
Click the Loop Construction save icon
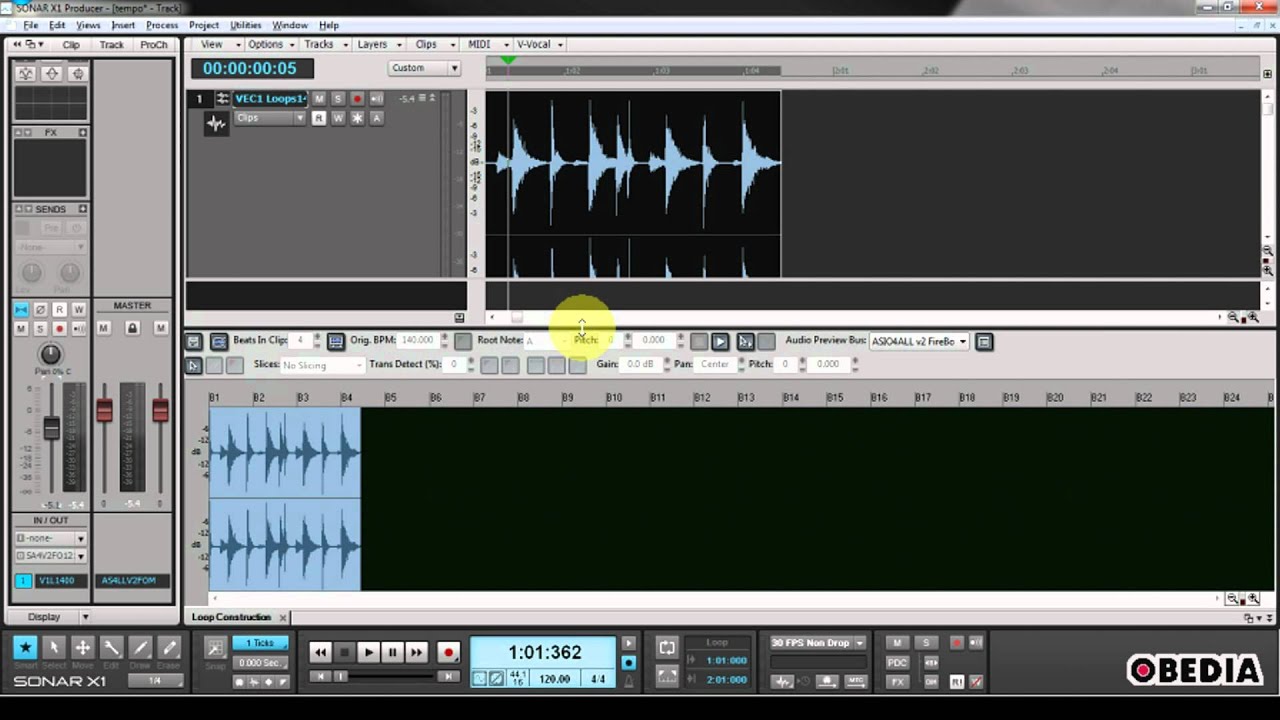[x=194, y=341]
